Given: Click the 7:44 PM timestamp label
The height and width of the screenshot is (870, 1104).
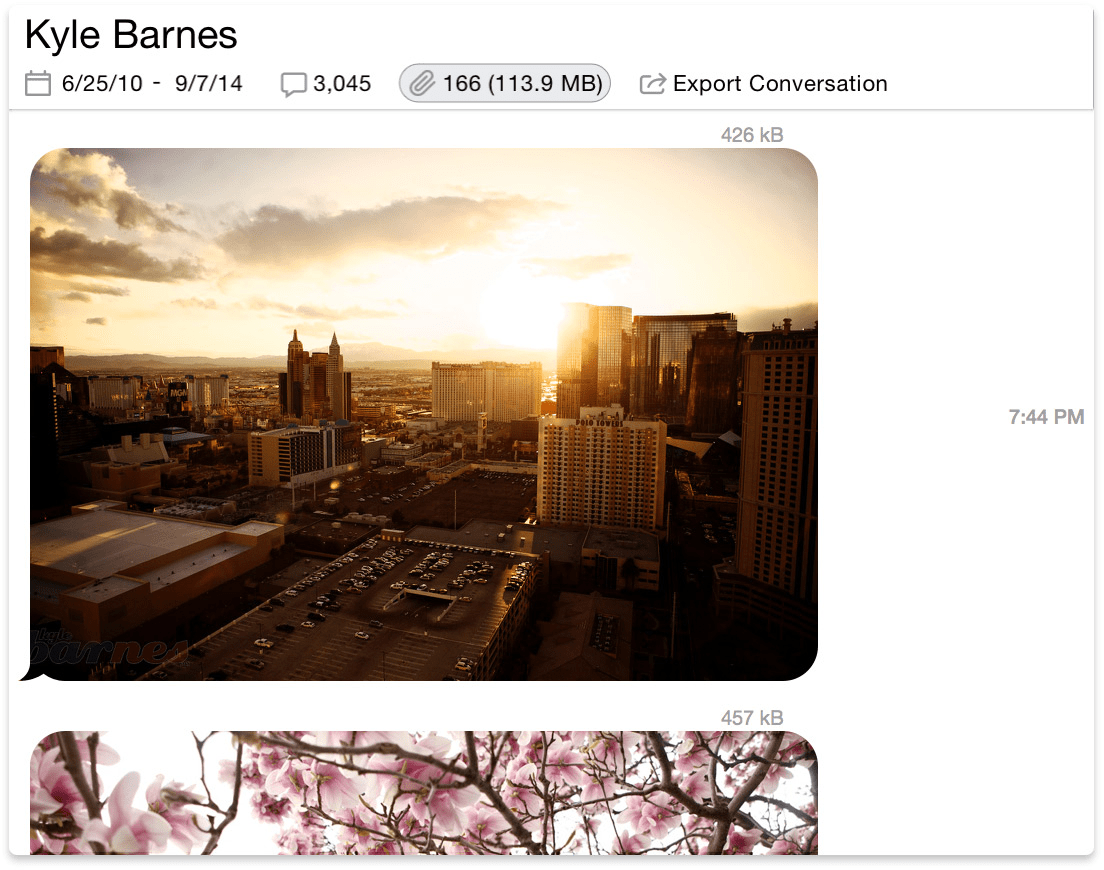Looking at the screenshot, I should pyautogui.click(x=1045, y=417).
